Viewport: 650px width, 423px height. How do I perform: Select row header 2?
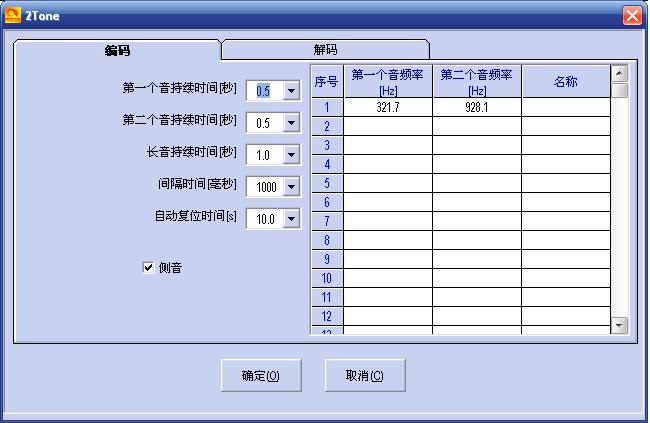click(327, 126)
